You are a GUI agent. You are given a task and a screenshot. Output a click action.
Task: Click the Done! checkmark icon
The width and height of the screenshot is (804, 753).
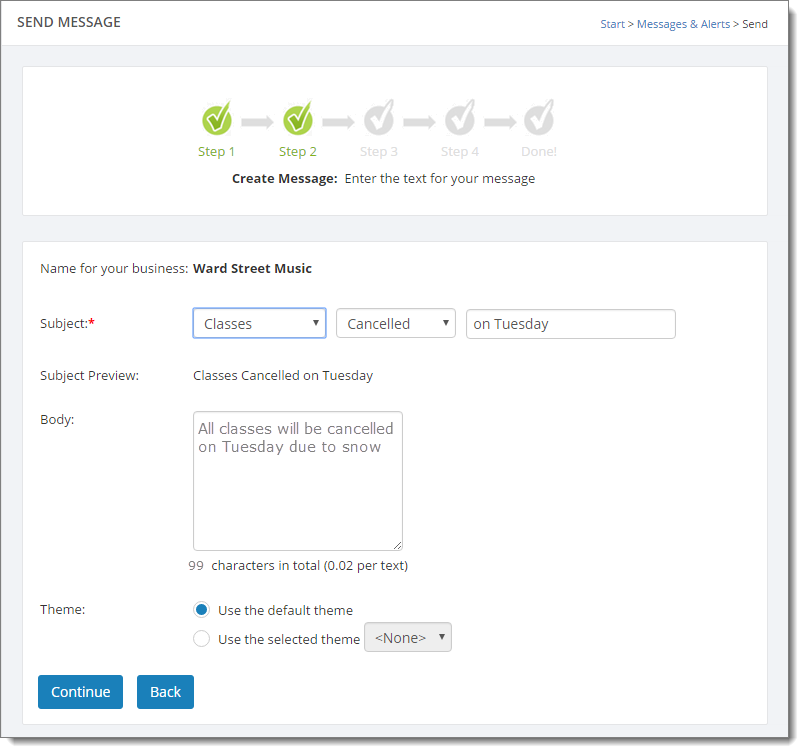click(x=539, y=118)
